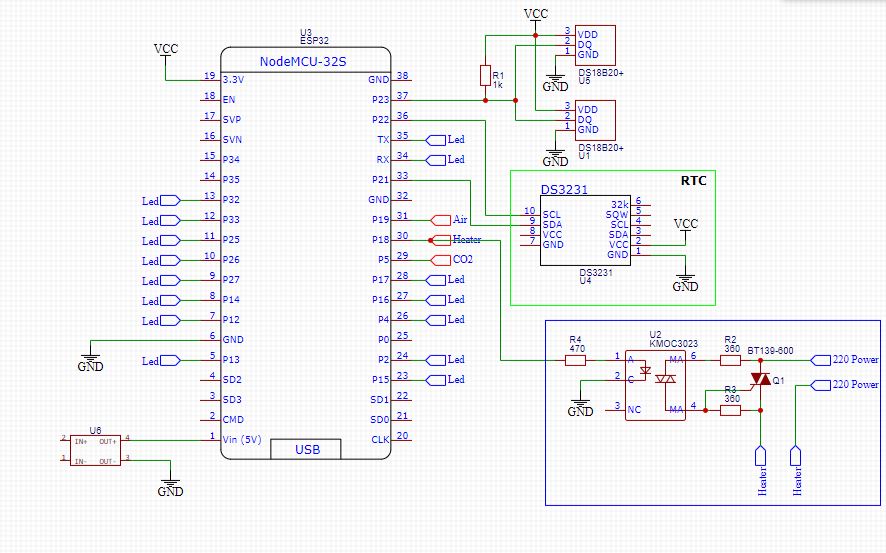Click the Q1 BT139-600 triac symbol

762,380
